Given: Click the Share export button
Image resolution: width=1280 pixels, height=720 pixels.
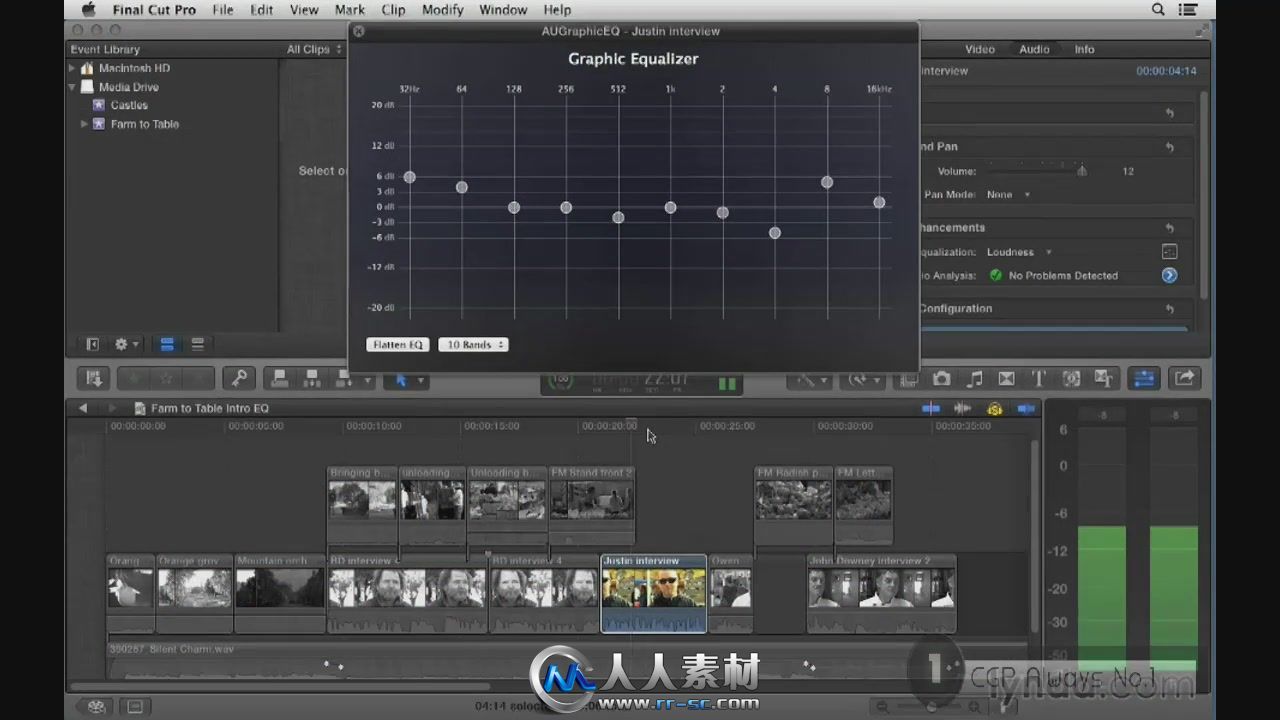Looking at the screenshot, I should point(1184,378).
